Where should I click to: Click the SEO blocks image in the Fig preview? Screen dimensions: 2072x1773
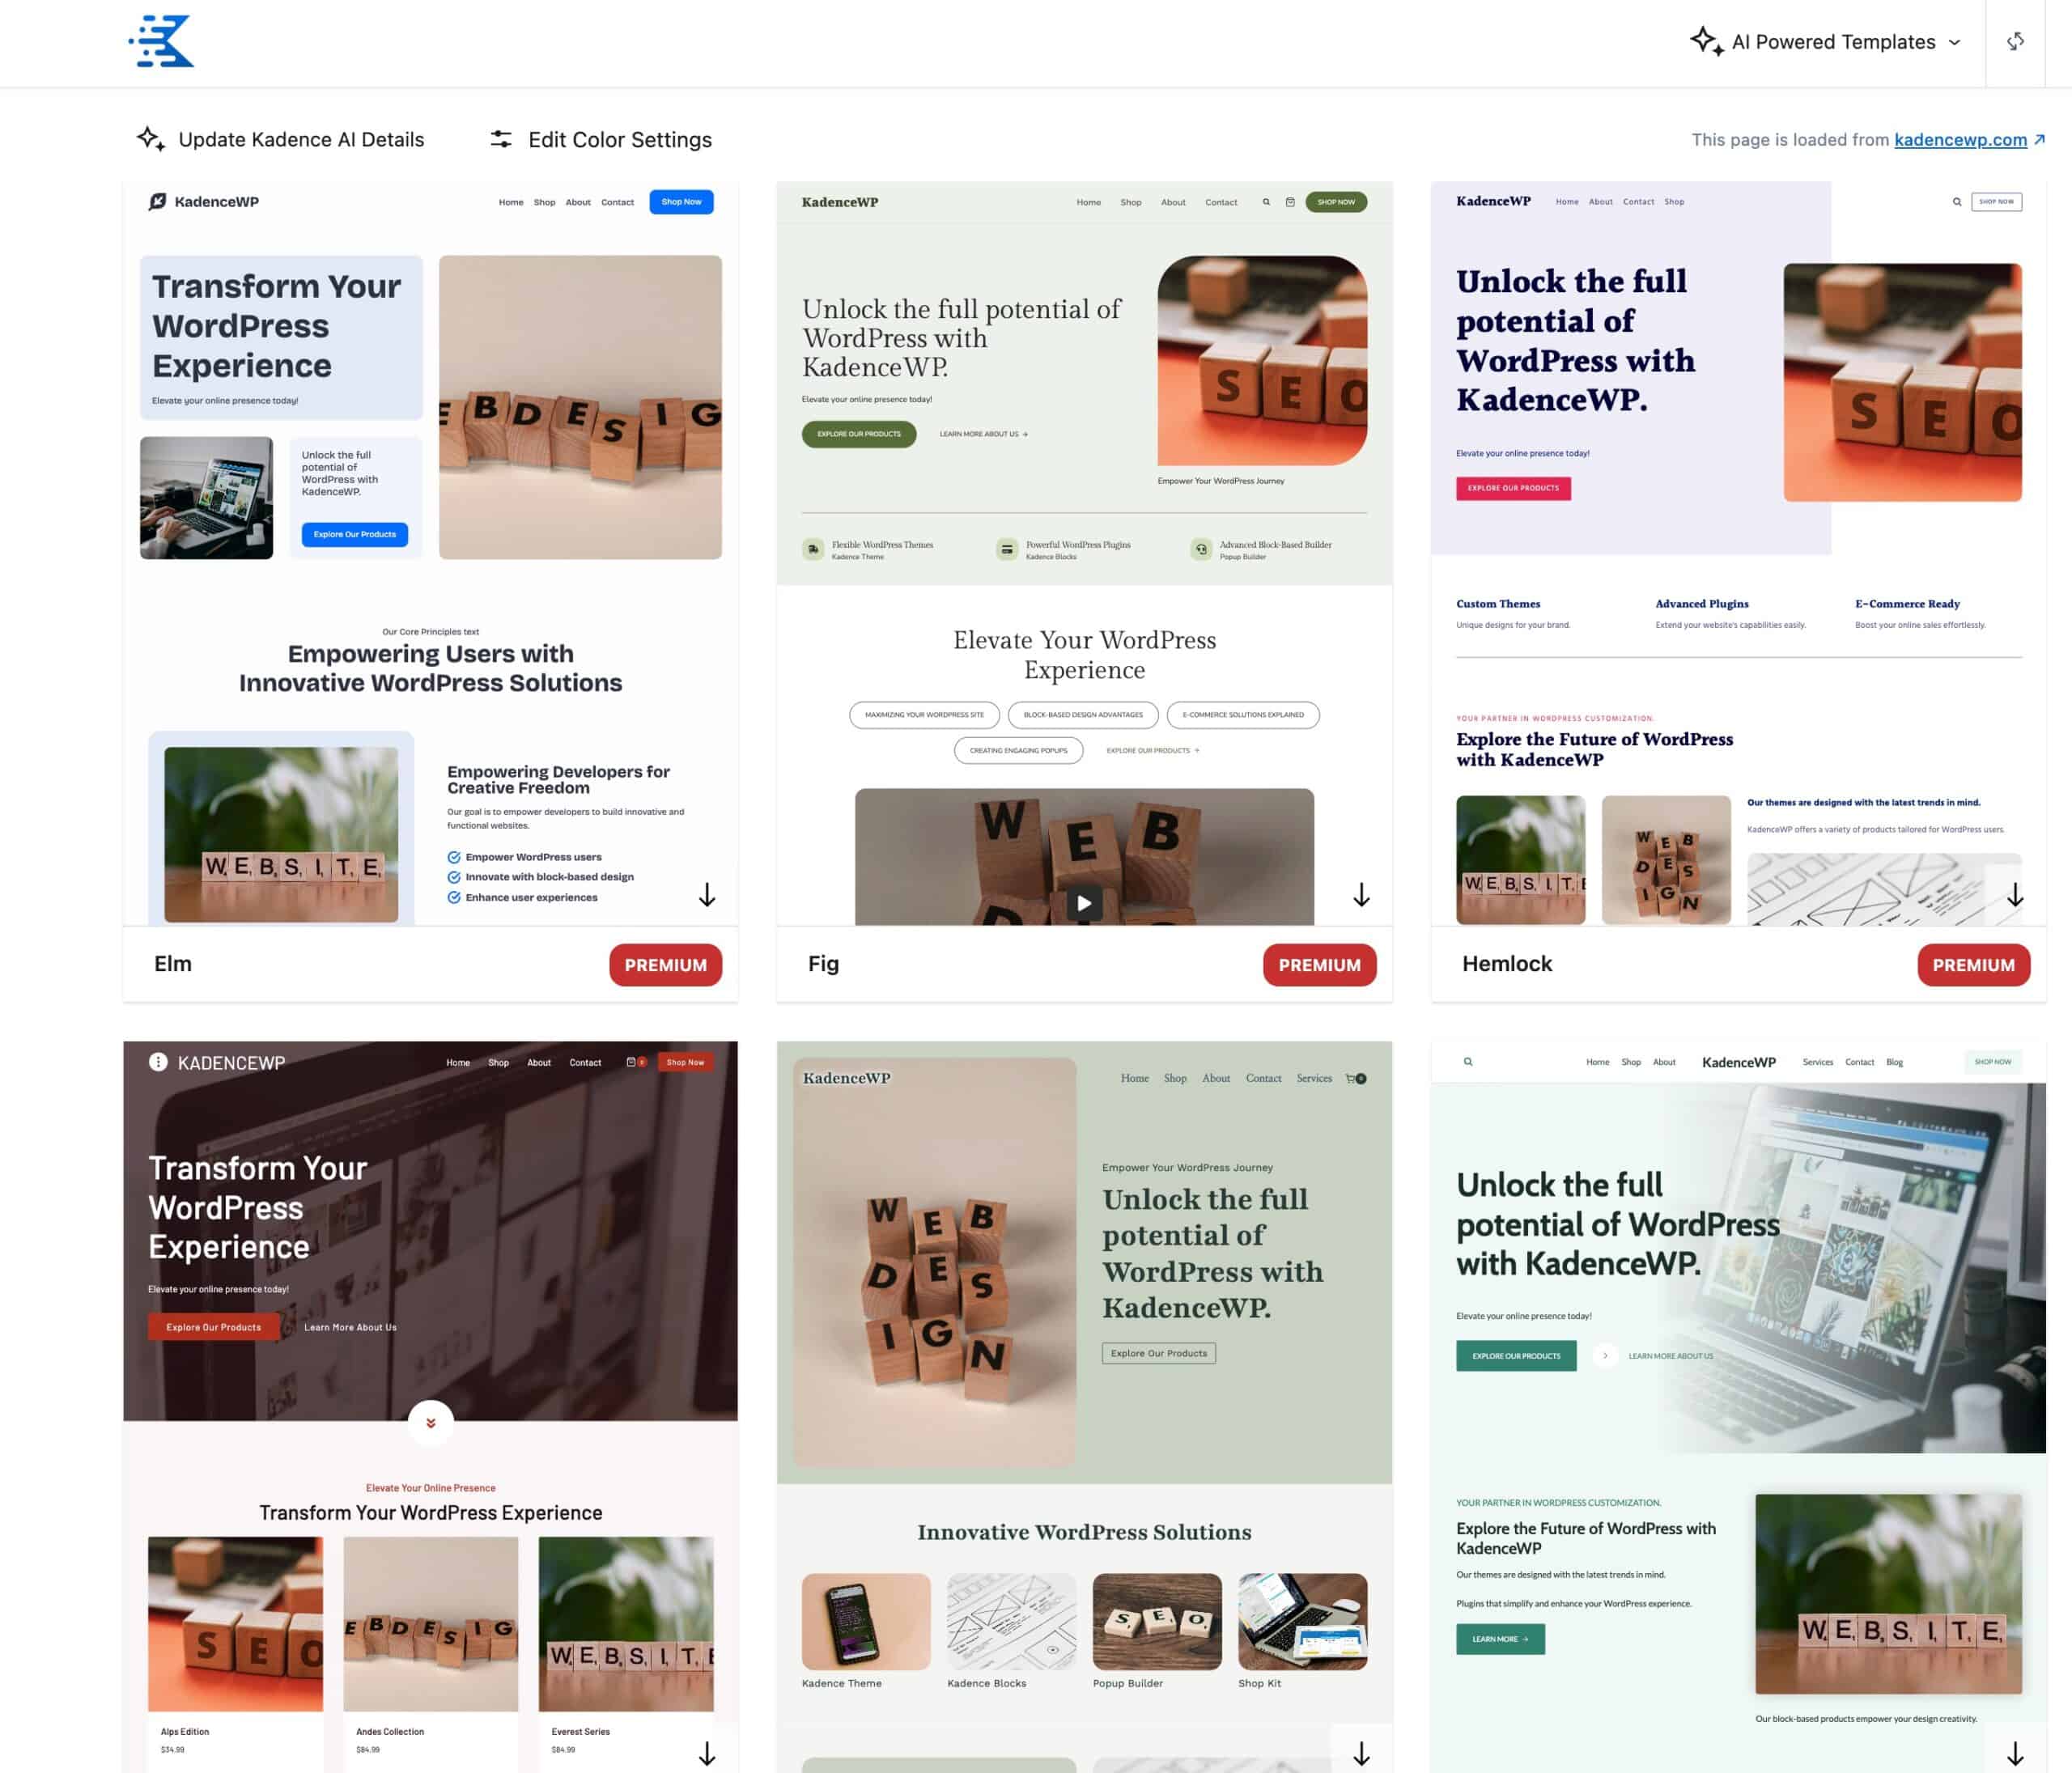(x=1262, y=360)
